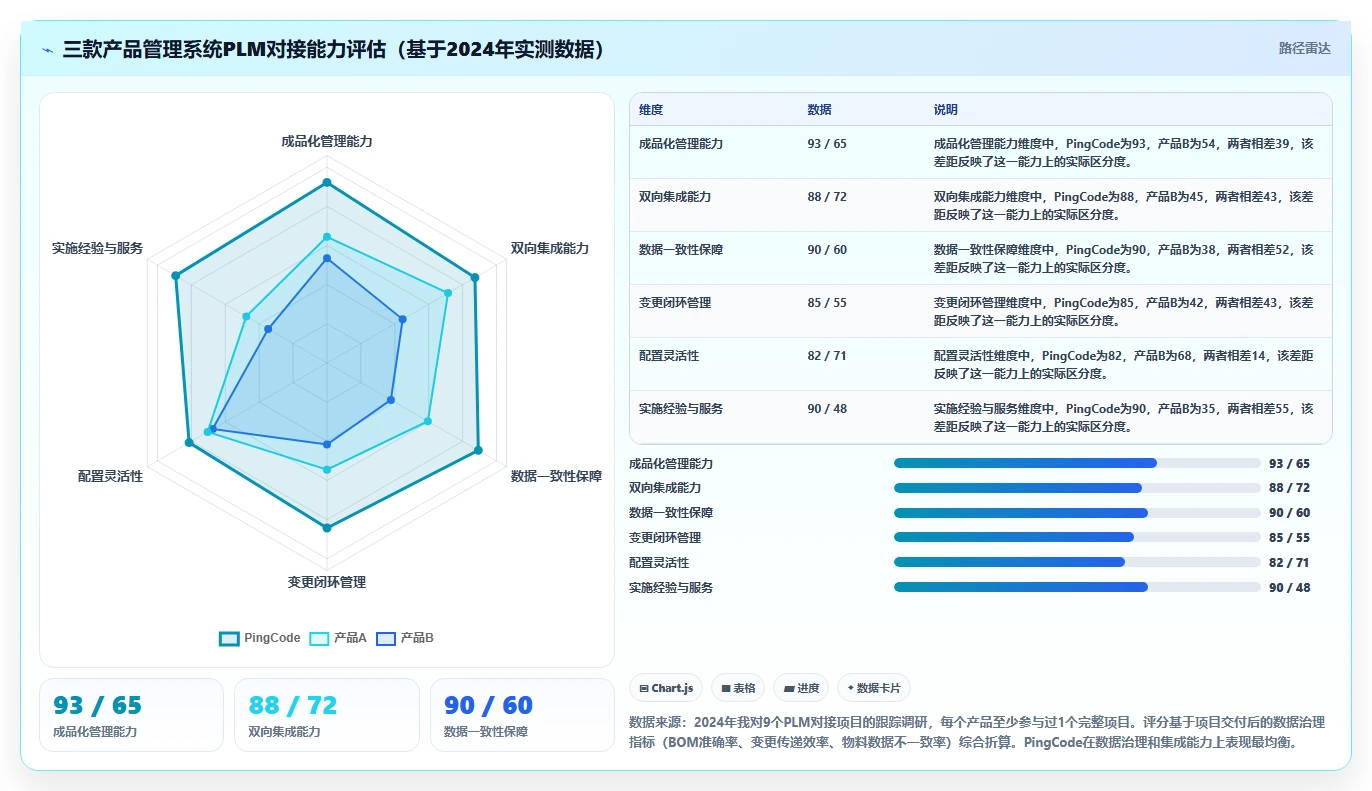
Task: Click the 90 / 60 table value
Action: point(827,250)
